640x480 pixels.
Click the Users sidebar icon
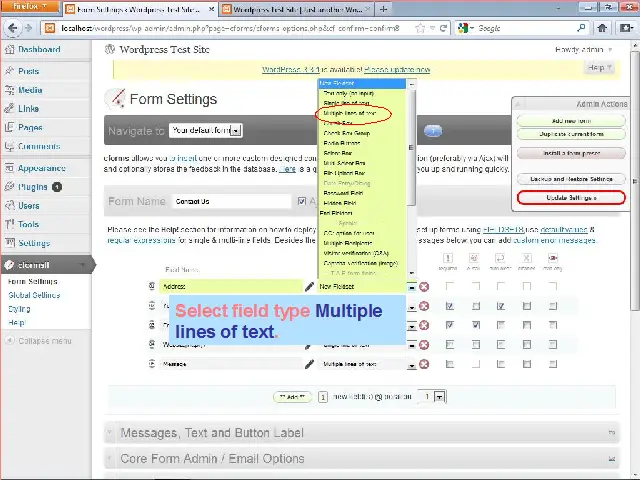point(9,206)
